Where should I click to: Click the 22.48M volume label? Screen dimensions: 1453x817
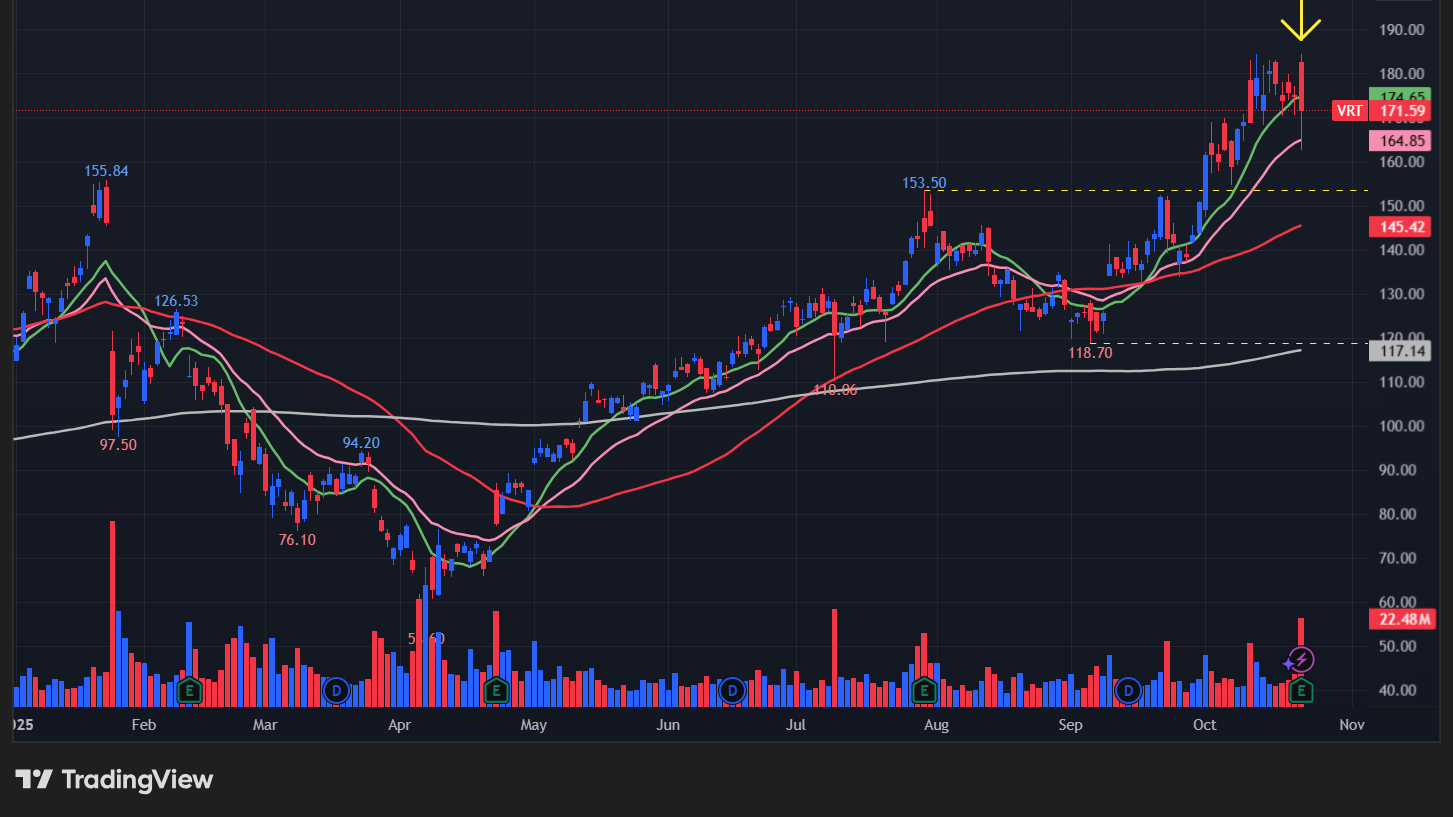(x=1401, y=620)
